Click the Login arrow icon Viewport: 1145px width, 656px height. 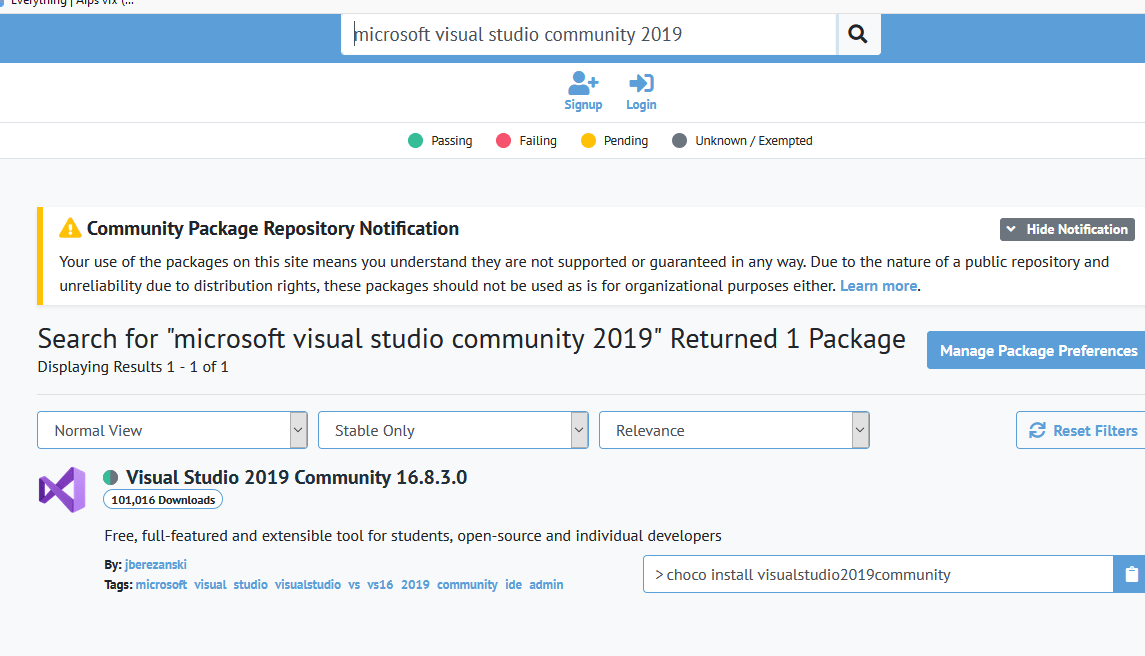tap(641, 83)
